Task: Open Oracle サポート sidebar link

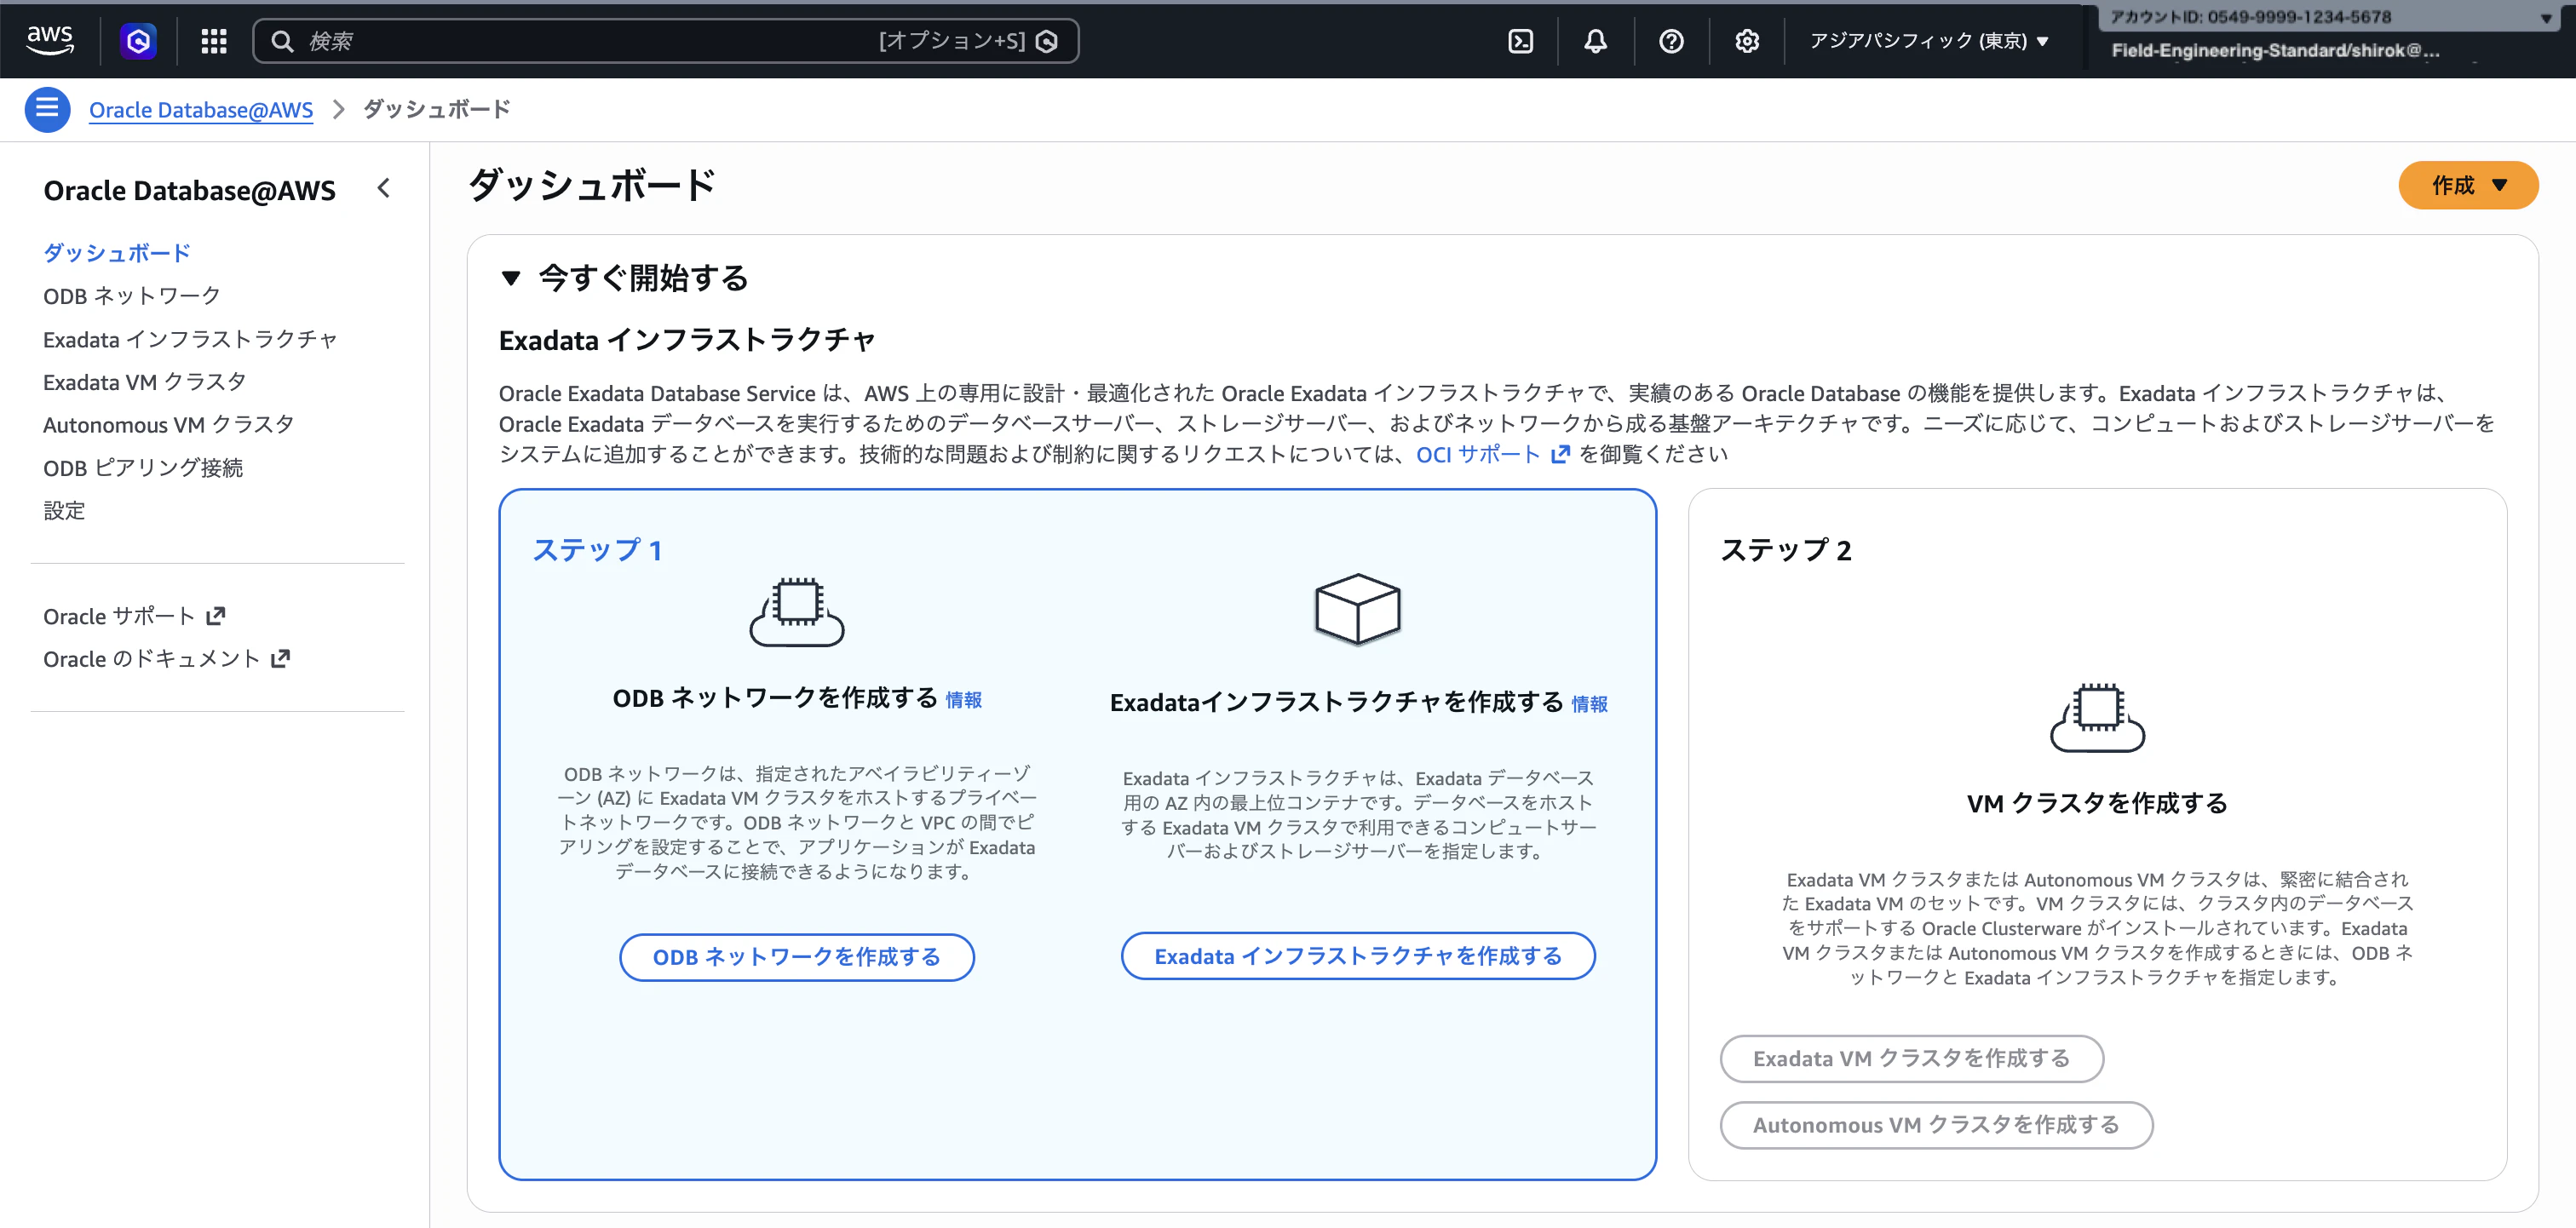Action: coord(134,616)
